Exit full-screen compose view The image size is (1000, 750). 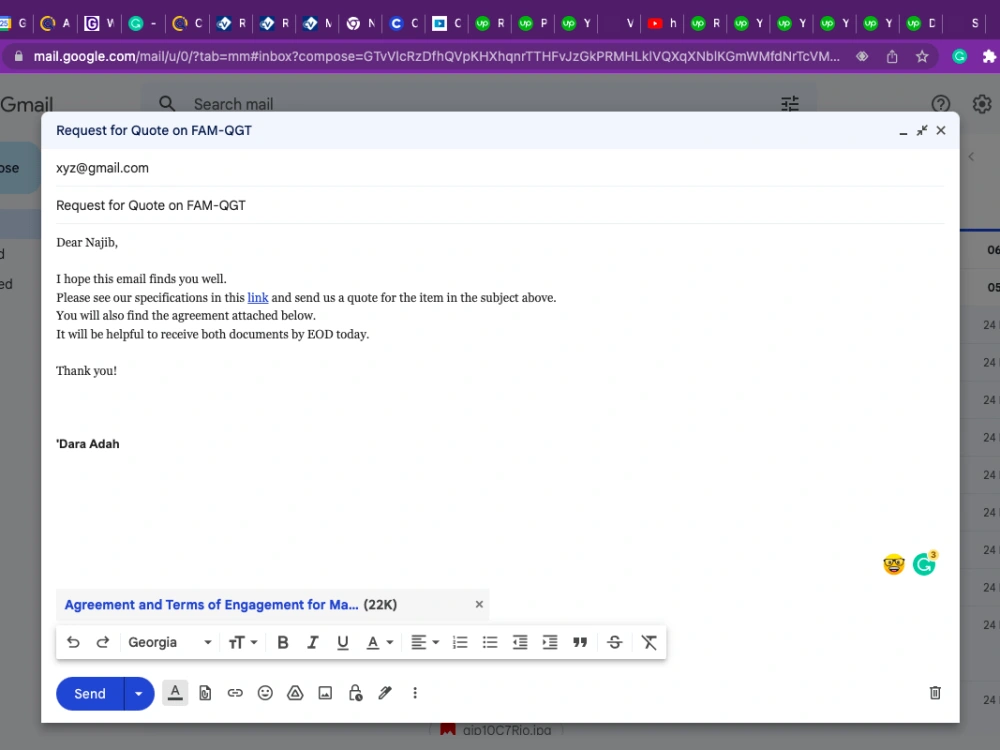click(x=922, y=131)
